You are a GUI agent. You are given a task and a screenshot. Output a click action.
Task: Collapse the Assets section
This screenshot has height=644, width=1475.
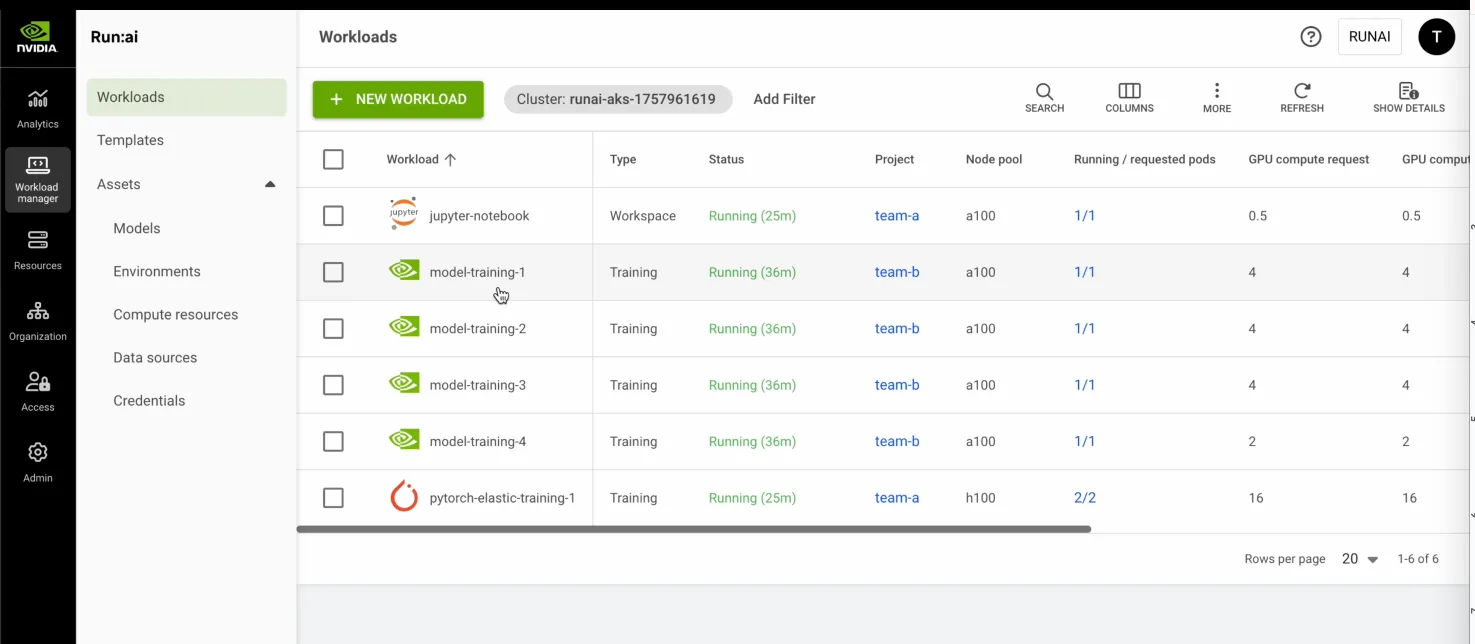[269, 184]
